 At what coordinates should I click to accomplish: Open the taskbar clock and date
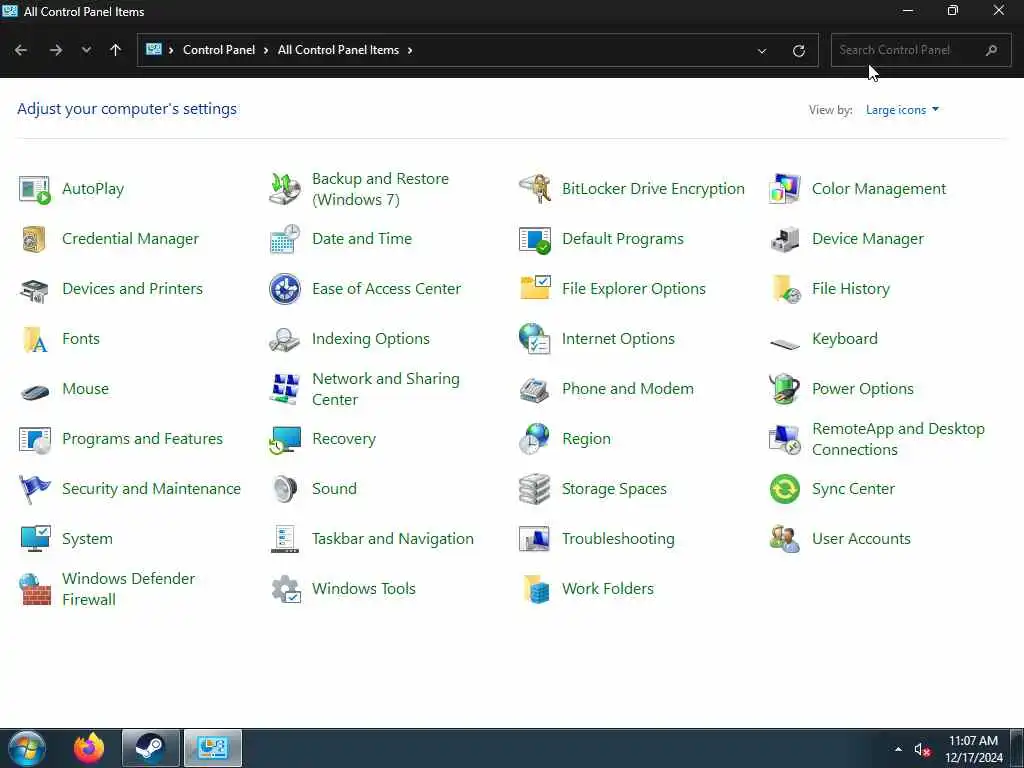pyautogui.click(x=973, y=749)
